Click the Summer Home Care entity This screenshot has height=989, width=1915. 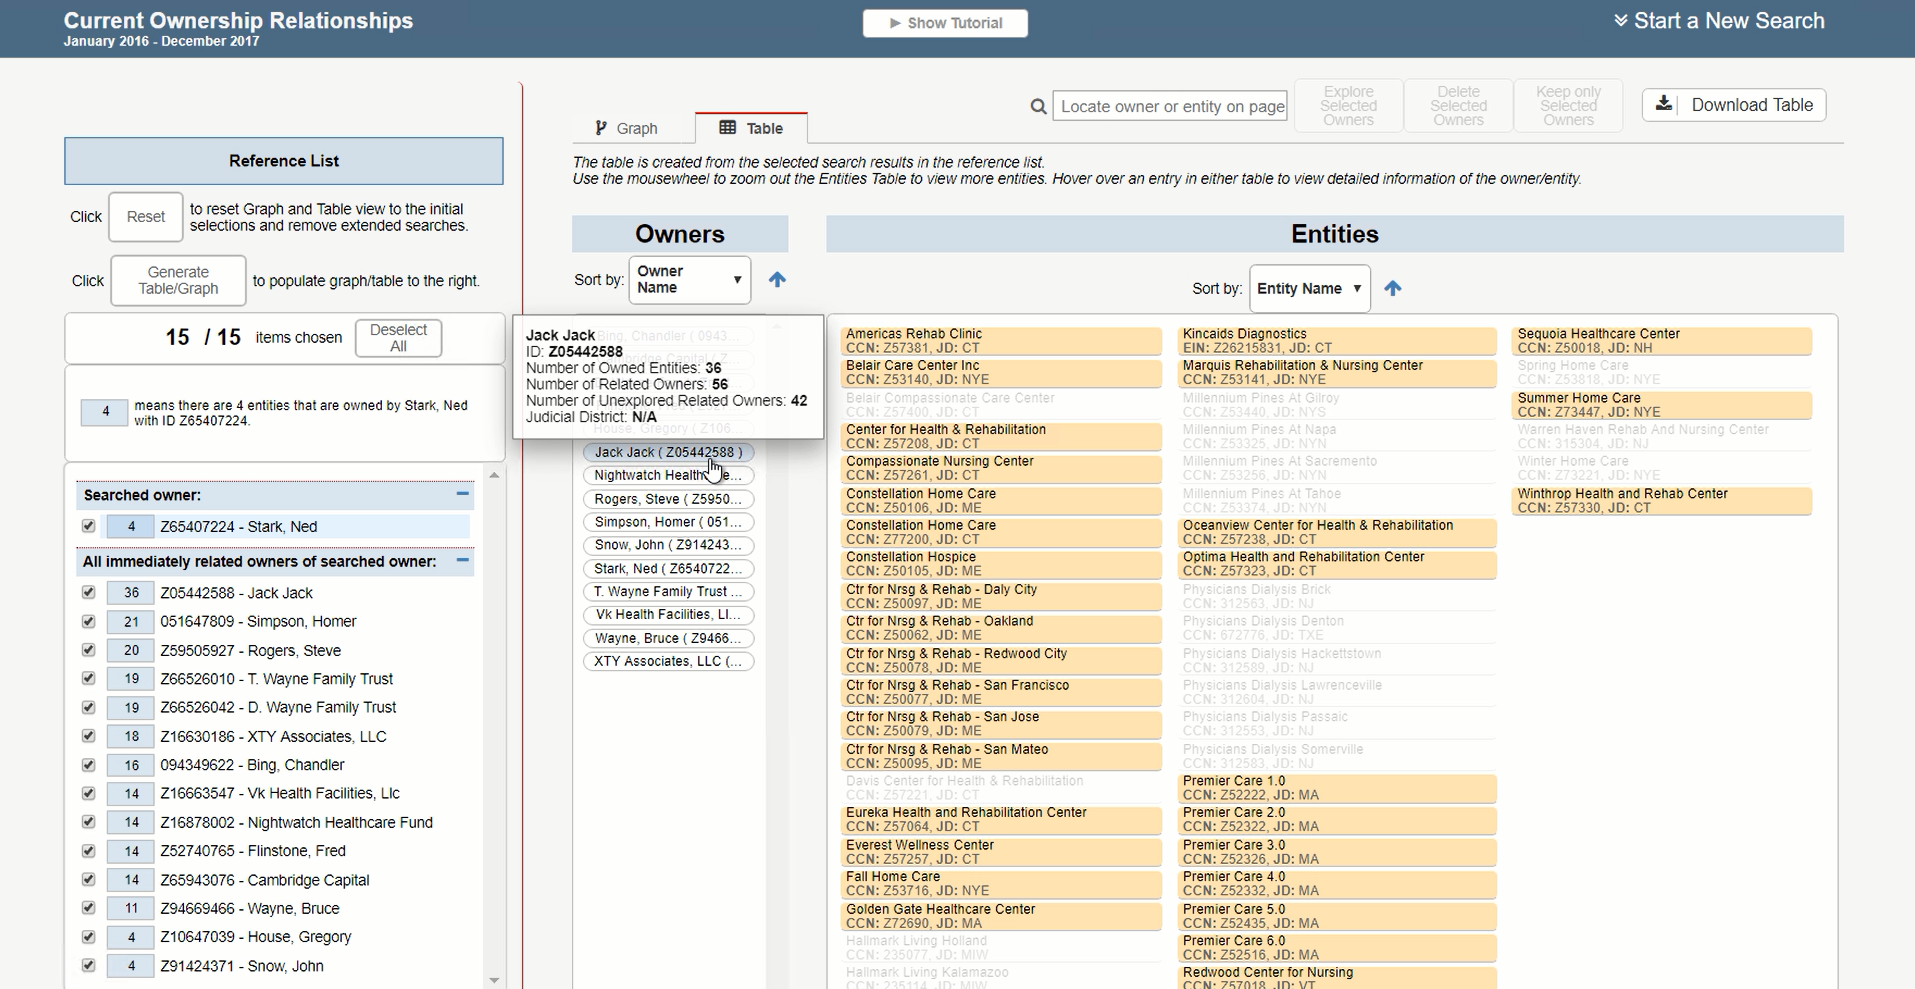tap(1661, 405)
